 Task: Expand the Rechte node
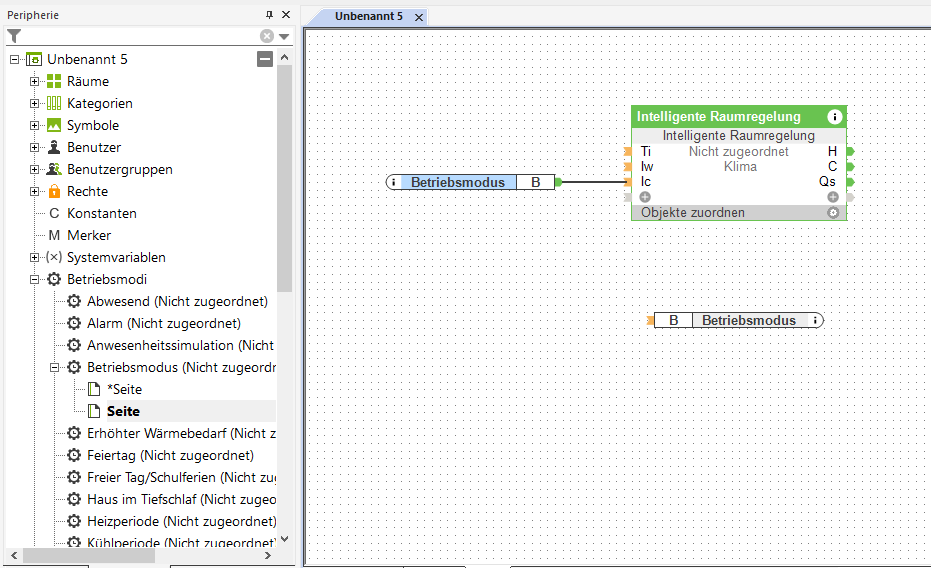click(x=34, y=191)
